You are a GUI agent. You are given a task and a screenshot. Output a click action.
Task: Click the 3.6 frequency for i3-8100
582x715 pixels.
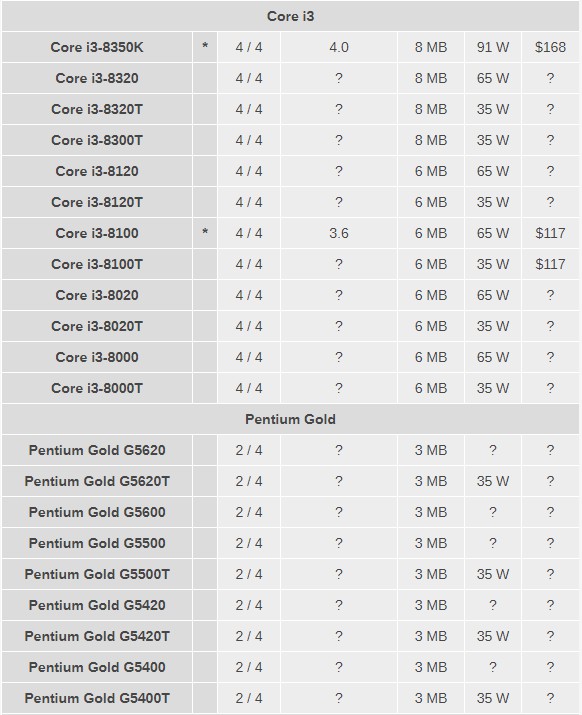tap(339, 233)
